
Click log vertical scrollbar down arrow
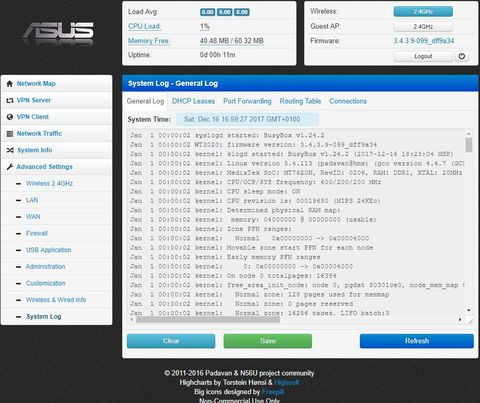click(469, 310)
